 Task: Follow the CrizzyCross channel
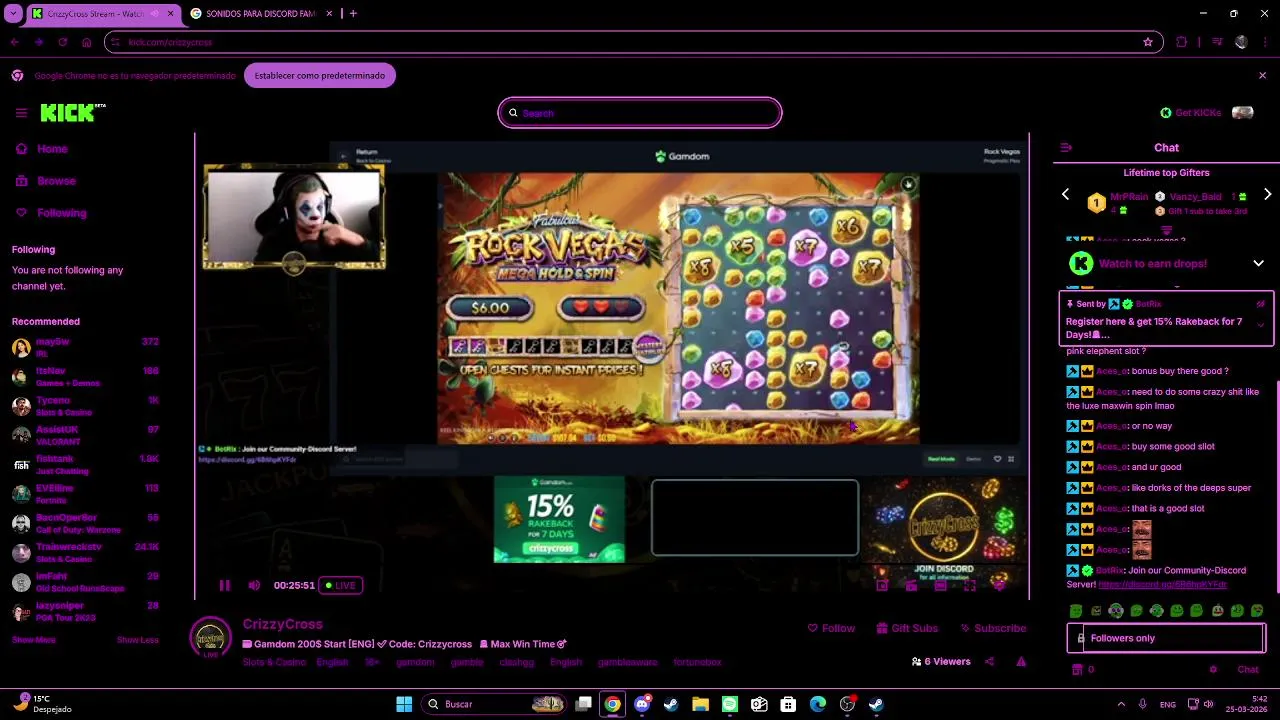[831, 628]
